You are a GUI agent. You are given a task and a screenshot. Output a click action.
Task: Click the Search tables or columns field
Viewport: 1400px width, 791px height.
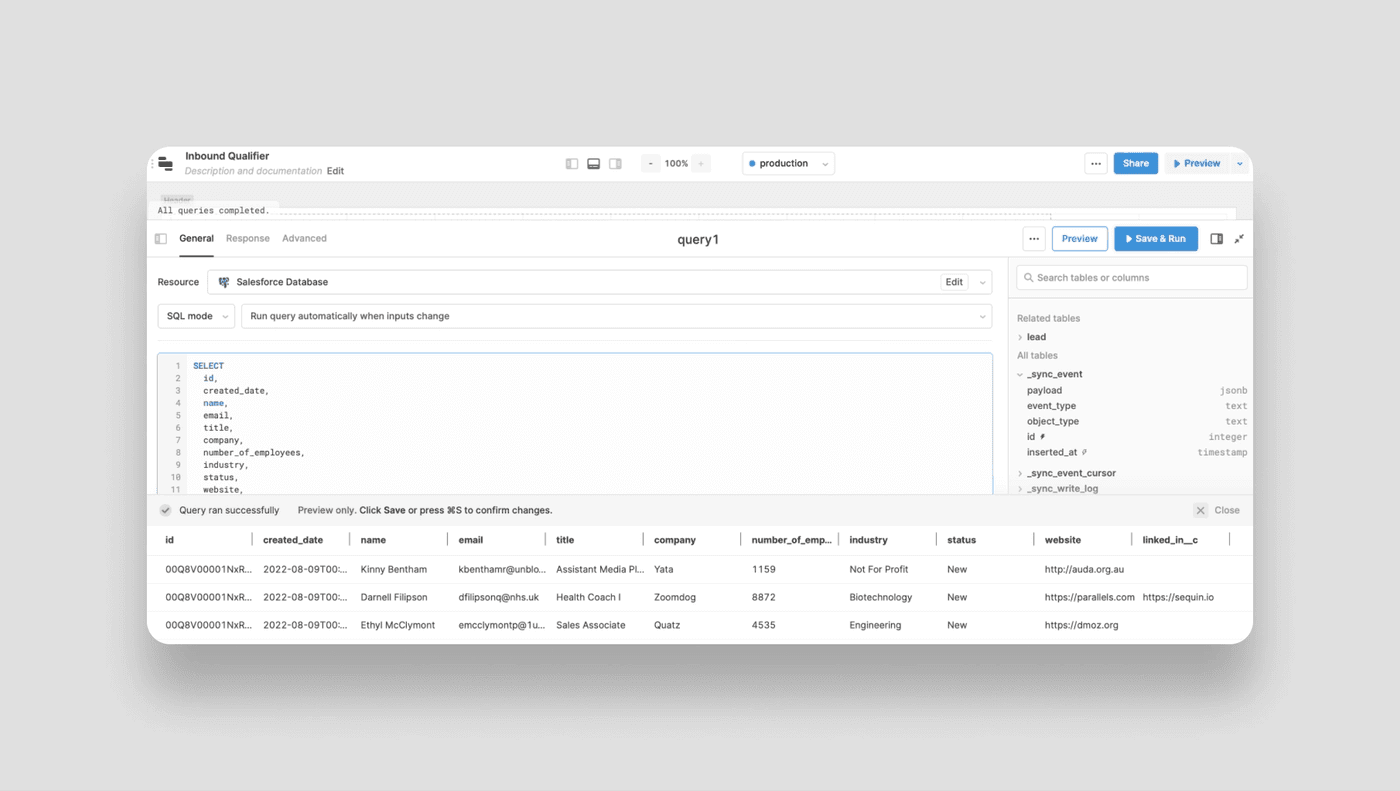coord(1132,278)
